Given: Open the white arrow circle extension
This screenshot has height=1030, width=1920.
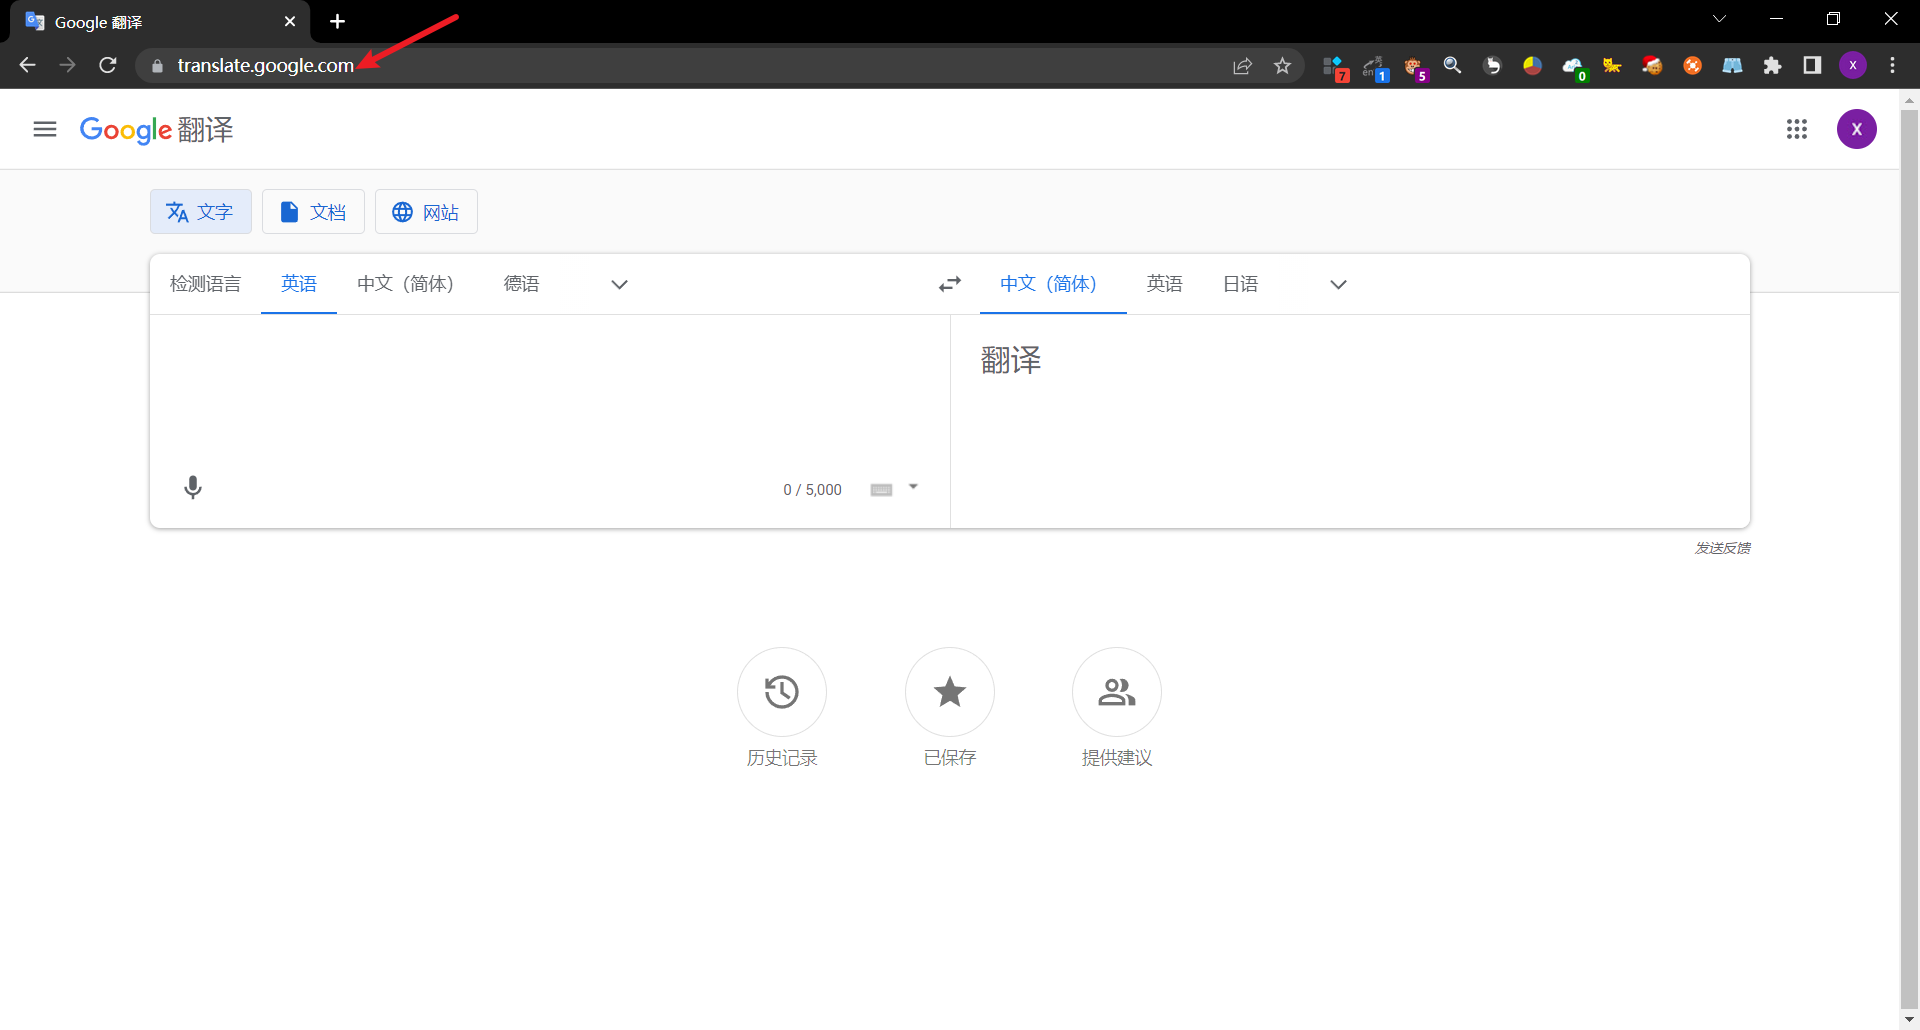Looking at the screenshot, I should point(1493,66).
